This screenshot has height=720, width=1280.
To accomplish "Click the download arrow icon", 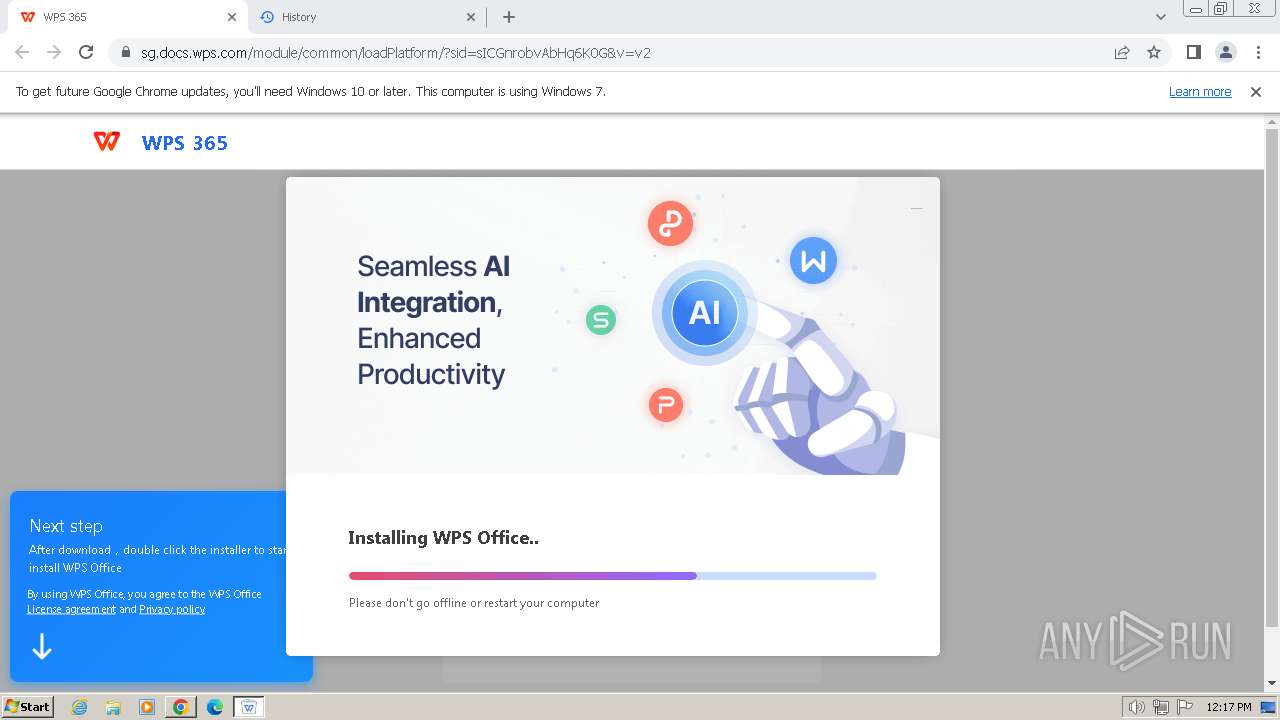I will 42,647.
